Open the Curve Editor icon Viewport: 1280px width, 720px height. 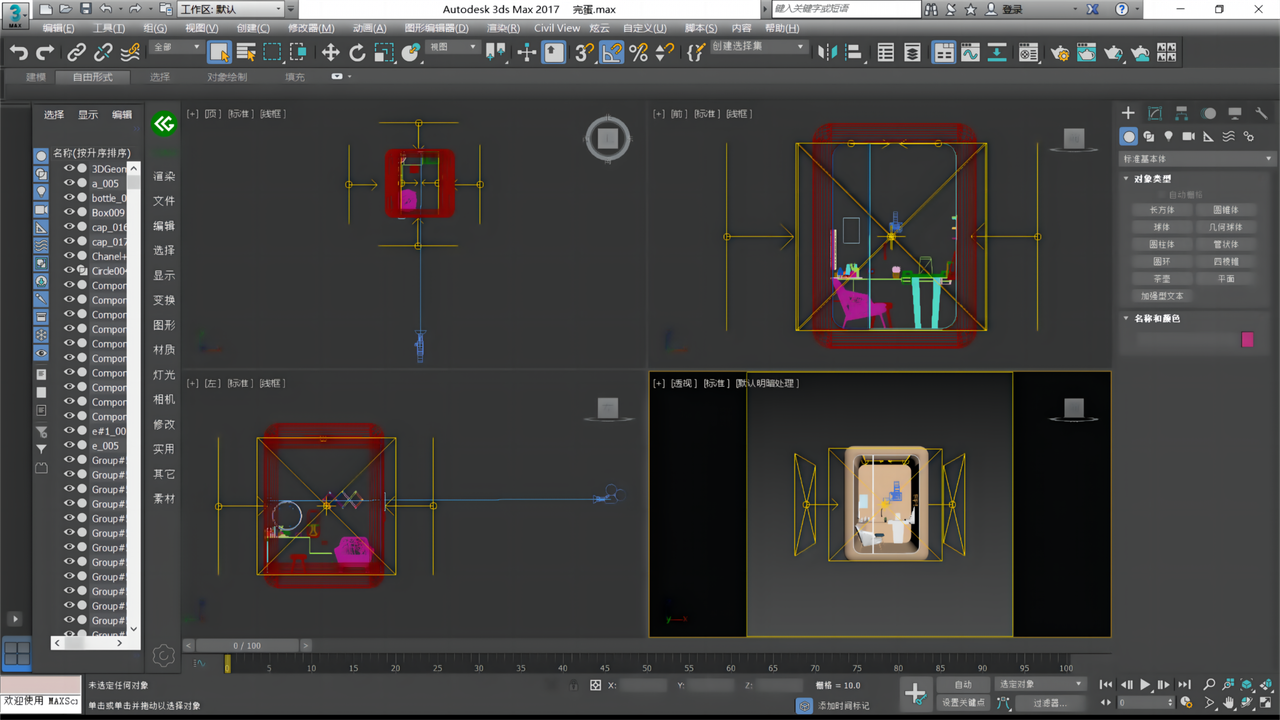pos(970,52)
